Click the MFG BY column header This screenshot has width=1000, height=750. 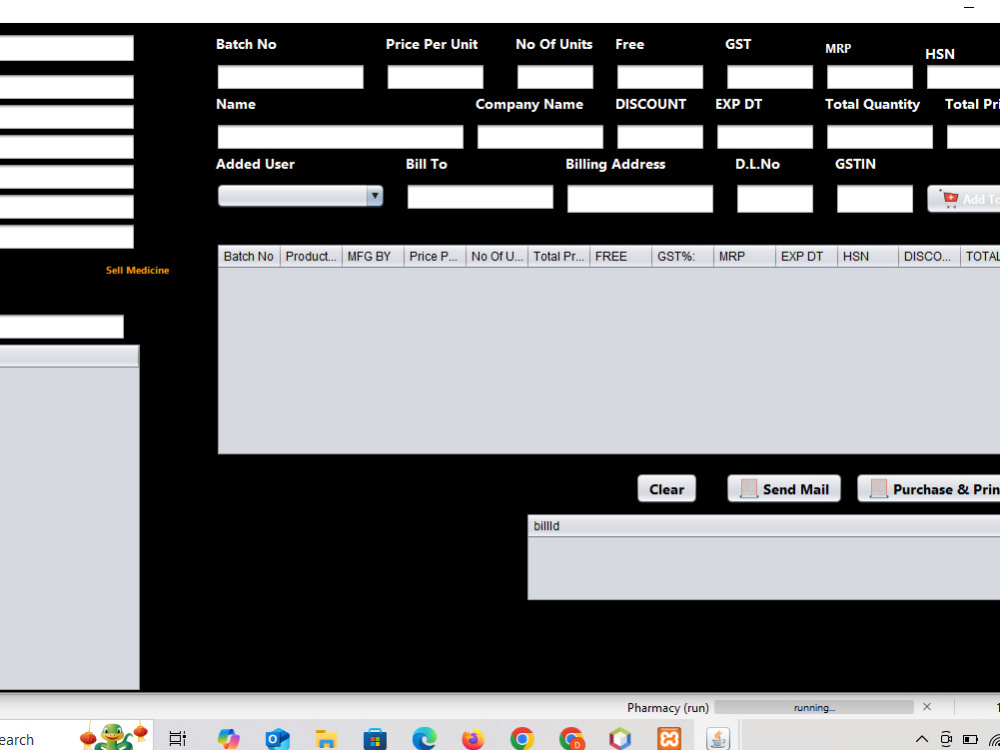pyautogui.click(x=372, y=256)
